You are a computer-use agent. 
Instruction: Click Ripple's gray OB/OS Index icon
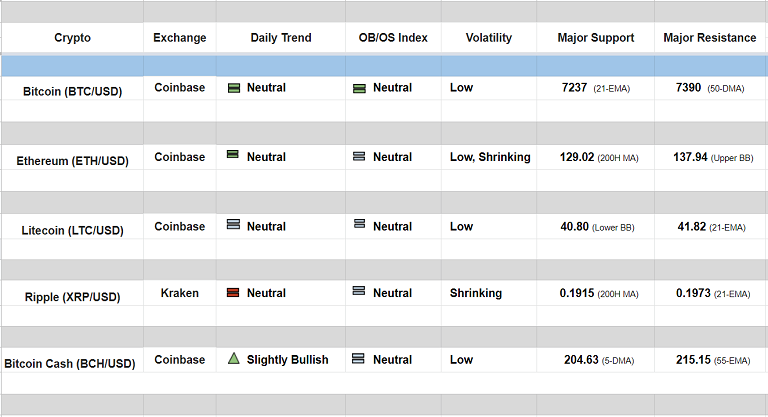(x=359, y=292)
